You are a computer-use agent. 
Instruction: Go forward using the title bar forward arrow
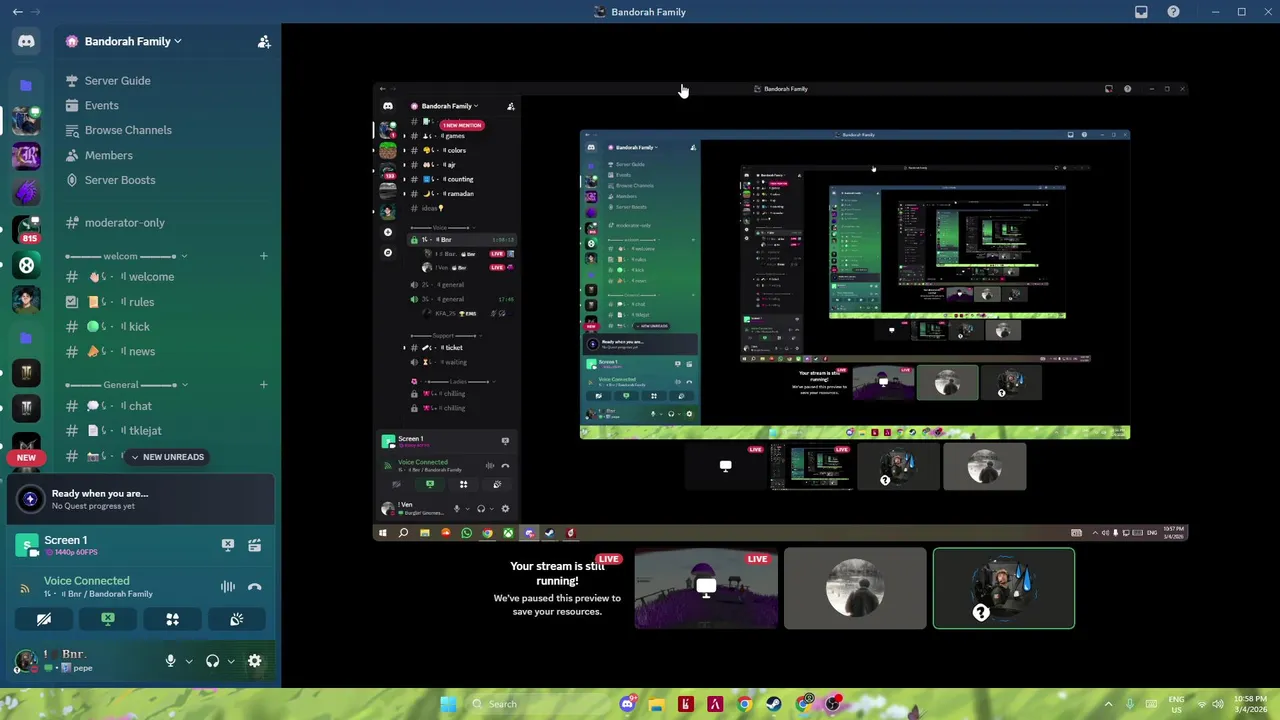(37, 12)
